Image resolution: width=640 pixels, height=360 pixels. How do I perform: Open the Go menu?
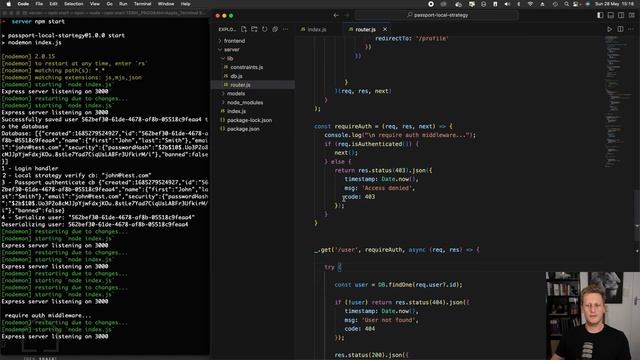pyautogui.click(x=109, y=4)
